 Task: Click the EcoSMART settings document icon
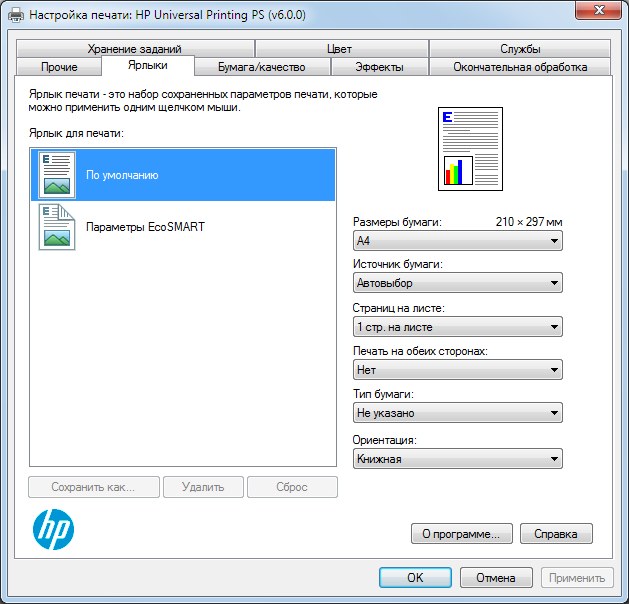click(x=57, y=227)
